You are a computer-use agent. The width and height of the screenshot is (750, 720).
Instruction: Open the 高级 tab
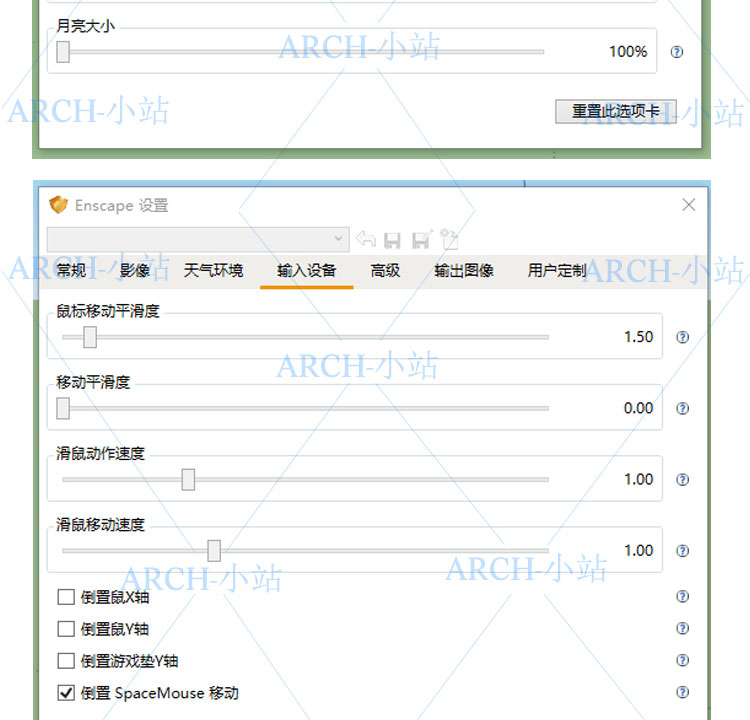coord(385,271)
